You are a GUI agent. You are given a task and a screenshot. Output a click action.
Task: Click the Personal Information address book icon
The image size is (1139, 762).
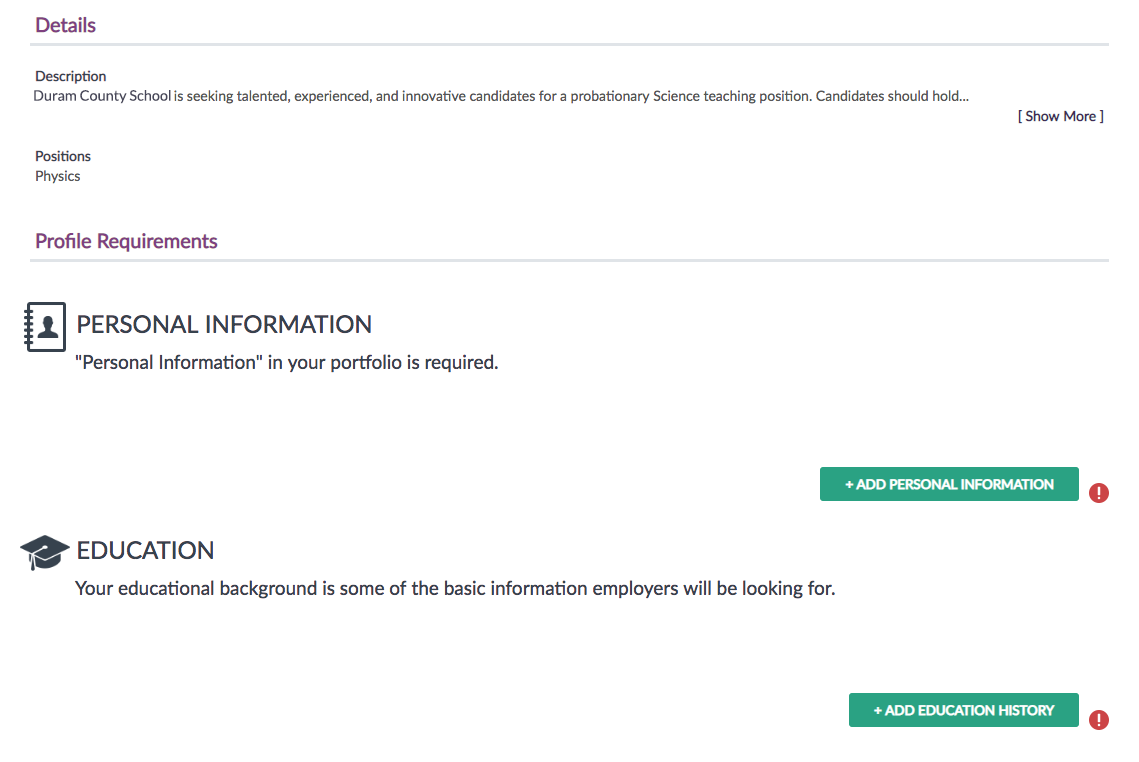[x=45, y=327]
